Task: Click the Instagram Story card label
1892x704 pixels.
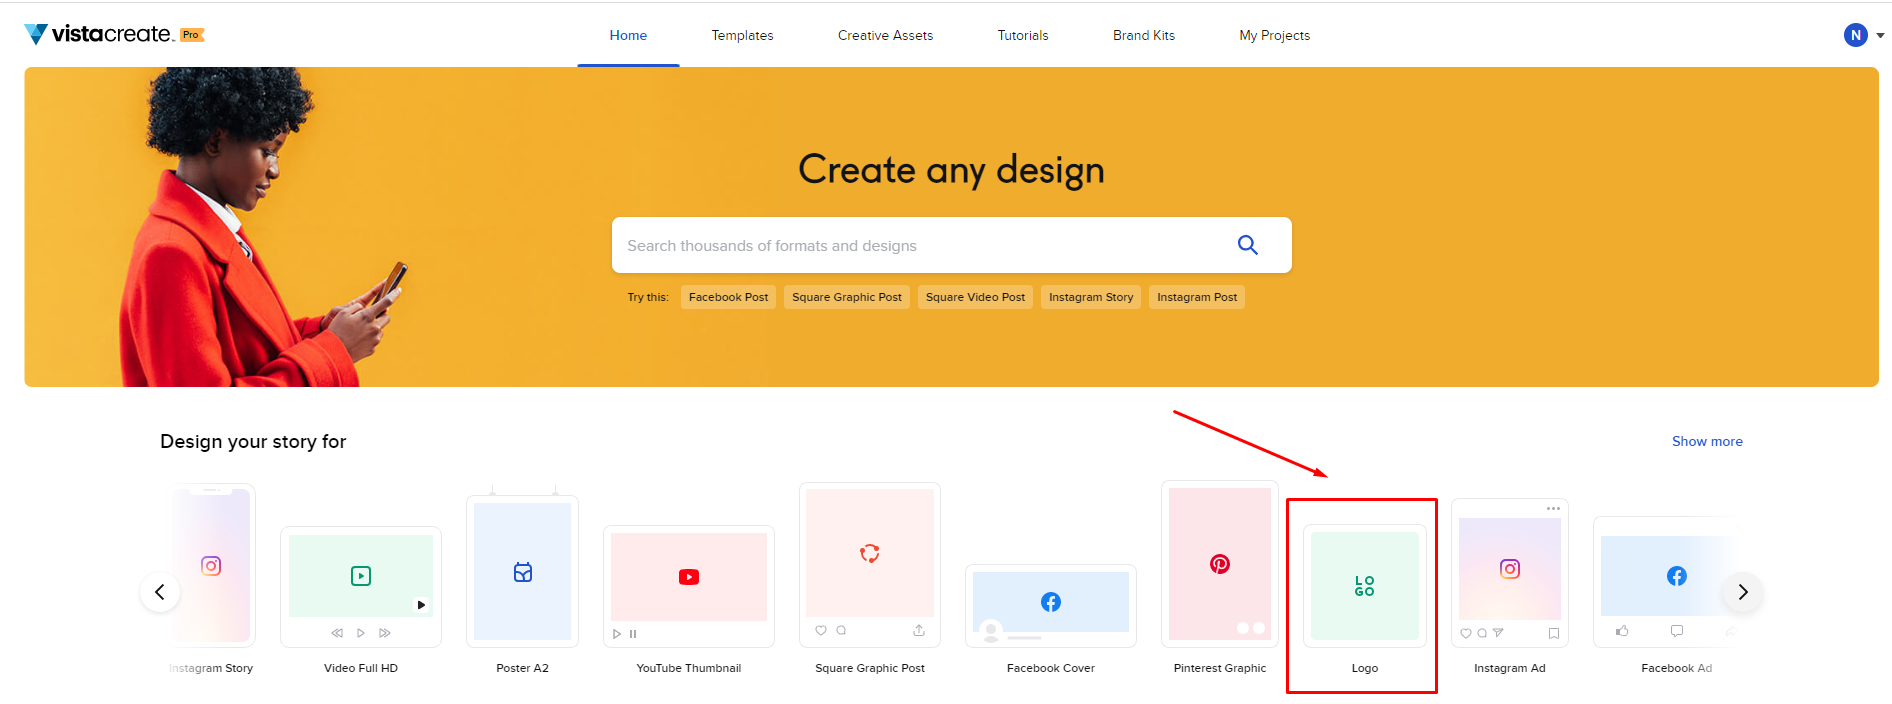Action: pyautogui.click(x=211, y=668)
